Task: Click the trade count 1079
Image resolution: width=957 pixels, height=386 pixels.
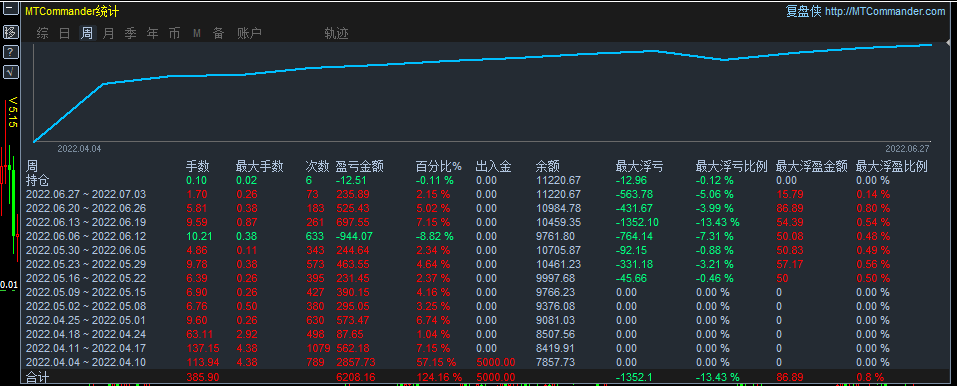Action: point(318,349)
